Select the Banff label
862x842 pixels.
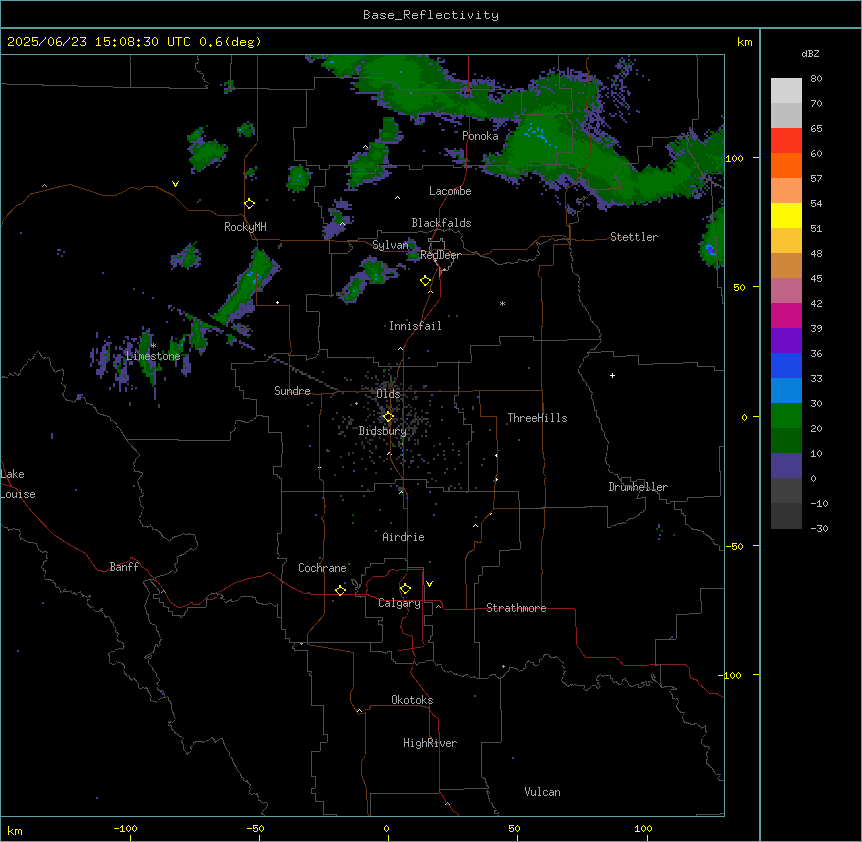point(124,567)
